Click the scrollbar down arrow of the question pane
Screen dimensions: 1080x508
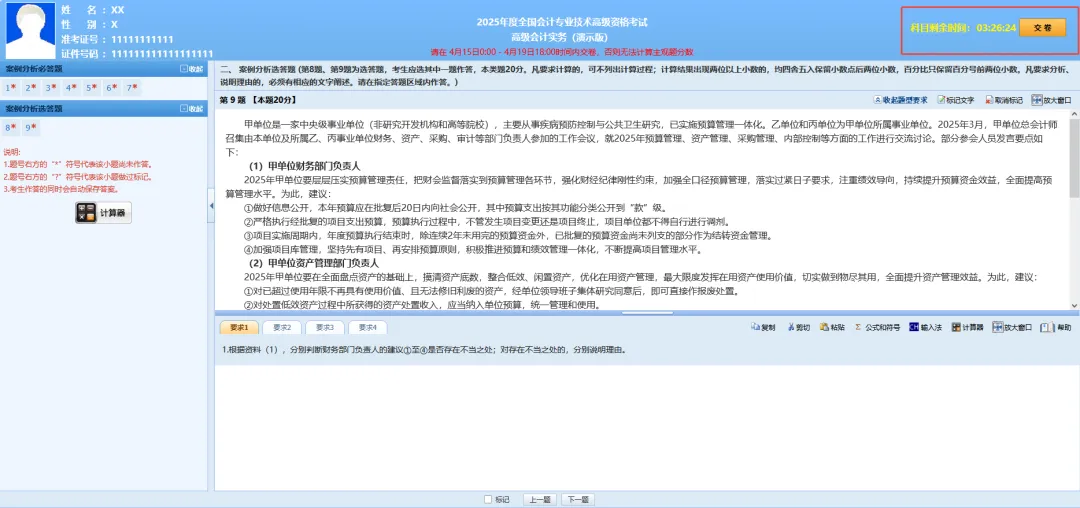(x=1075, y=304)
